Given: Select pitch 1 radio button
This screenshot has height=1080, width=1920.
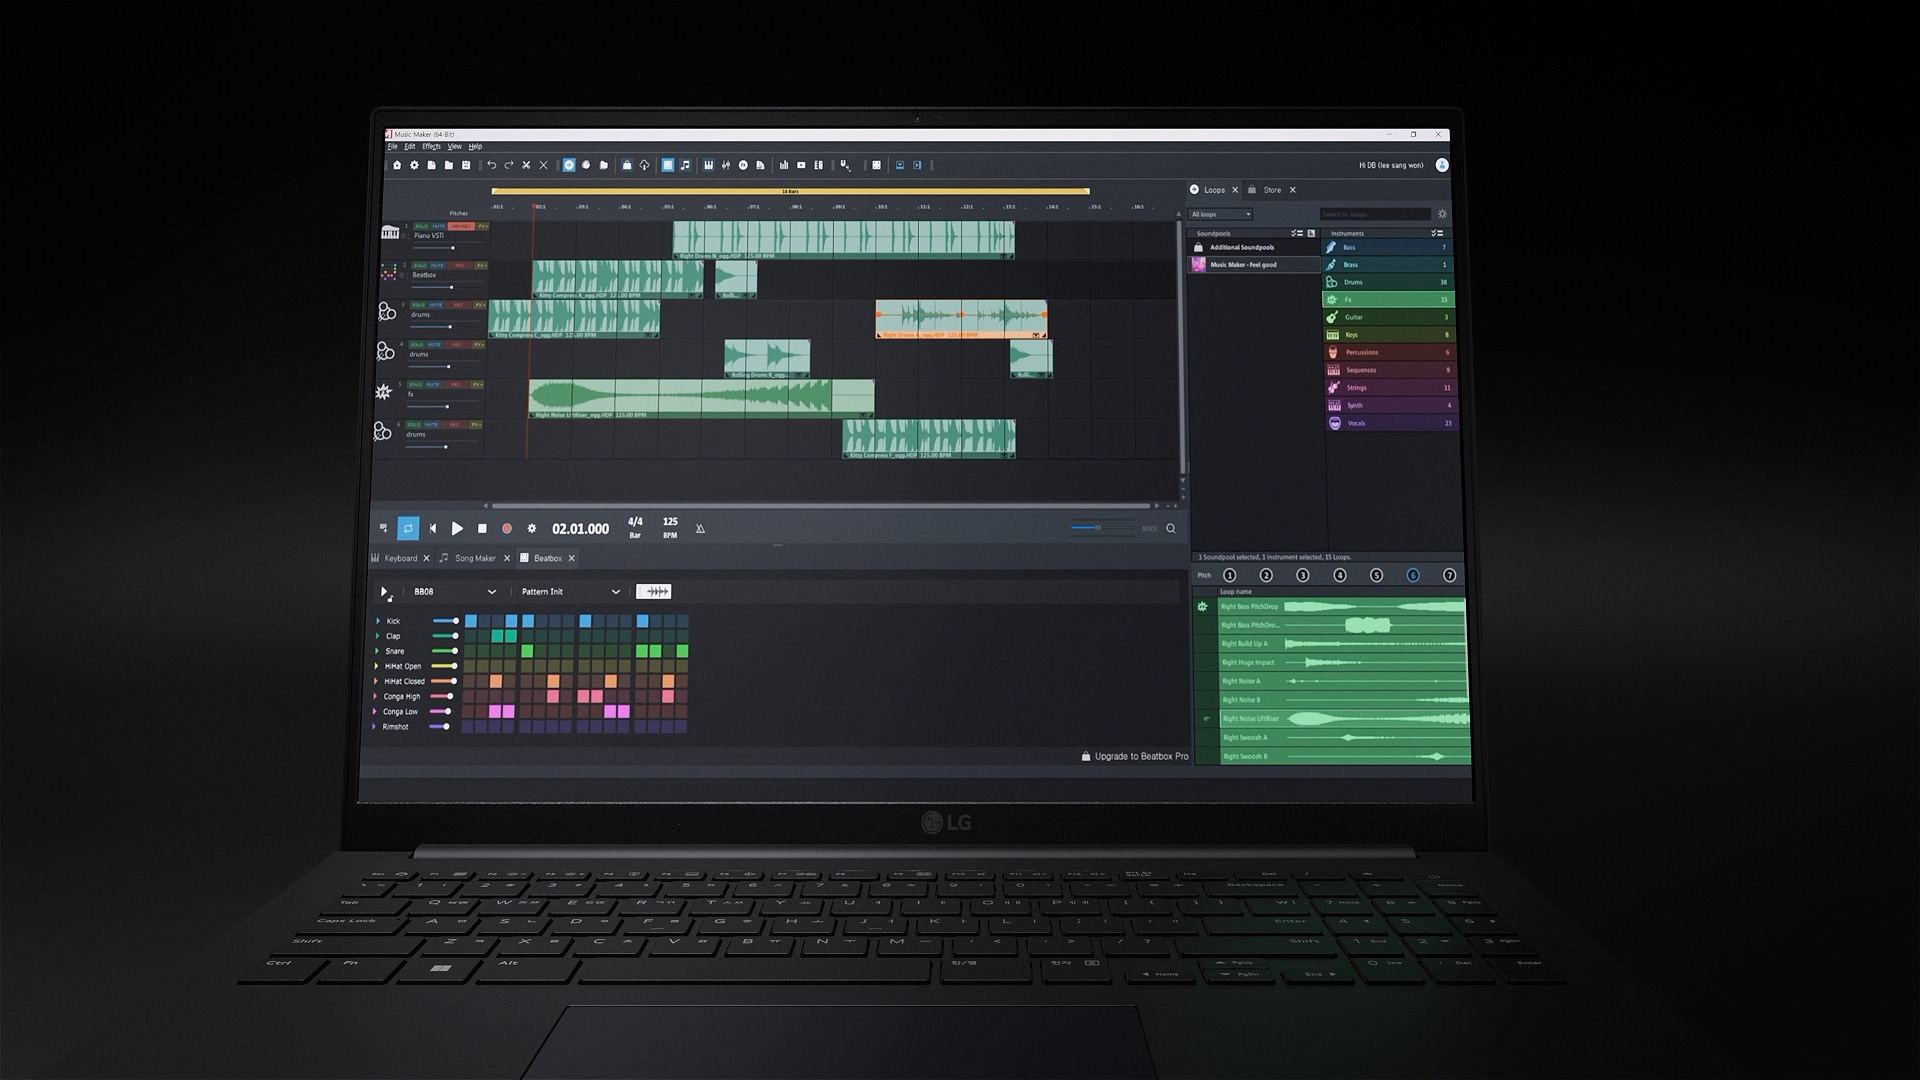Looking at the screenshot, I should pyautogui.click(x=1230, y=575).
